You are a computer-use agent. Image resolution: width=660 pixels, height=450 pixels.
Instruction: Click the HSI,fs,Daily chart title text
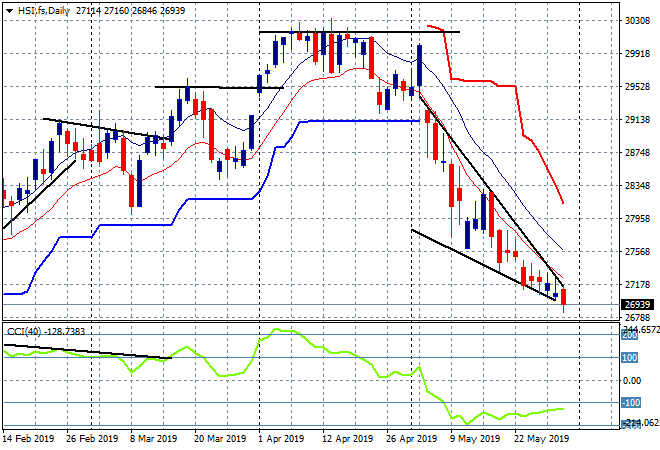click(43, 11)
